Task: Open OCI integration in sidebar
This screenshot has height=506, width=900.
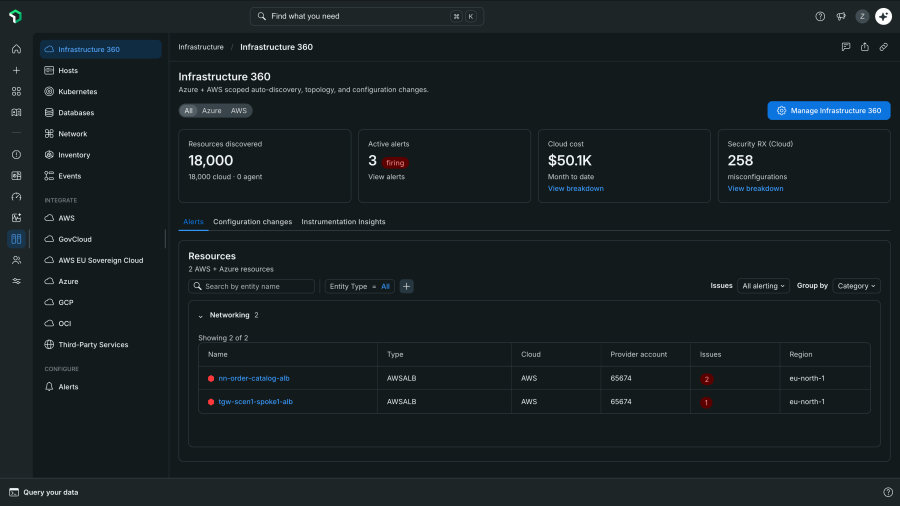Action: 100,324
